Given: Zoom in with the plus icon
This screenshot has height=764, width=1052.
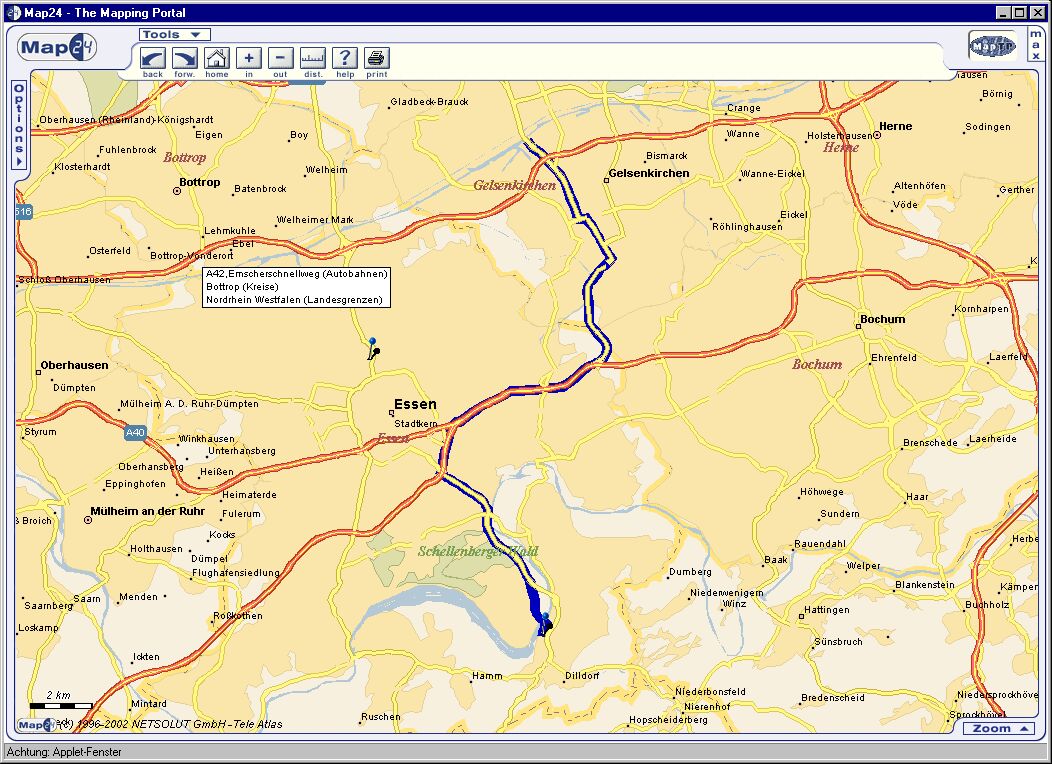Looking at the screenshot, I should [249, 58].
